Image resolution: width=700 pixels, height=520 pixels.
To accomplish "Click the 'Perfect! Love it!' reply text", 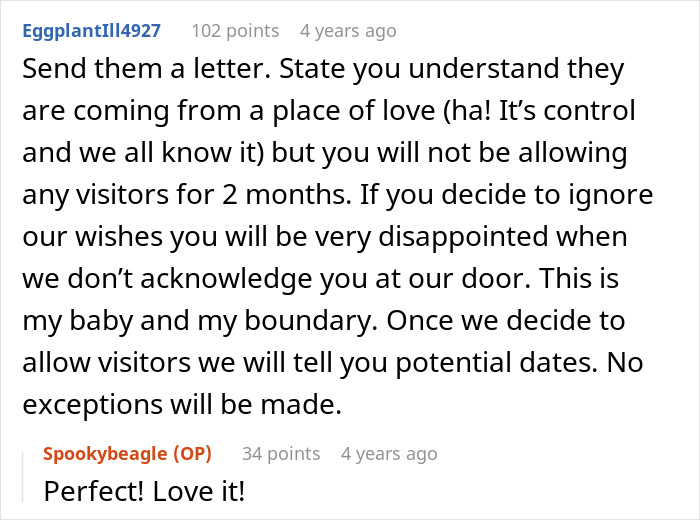I will tap(144, 491).
